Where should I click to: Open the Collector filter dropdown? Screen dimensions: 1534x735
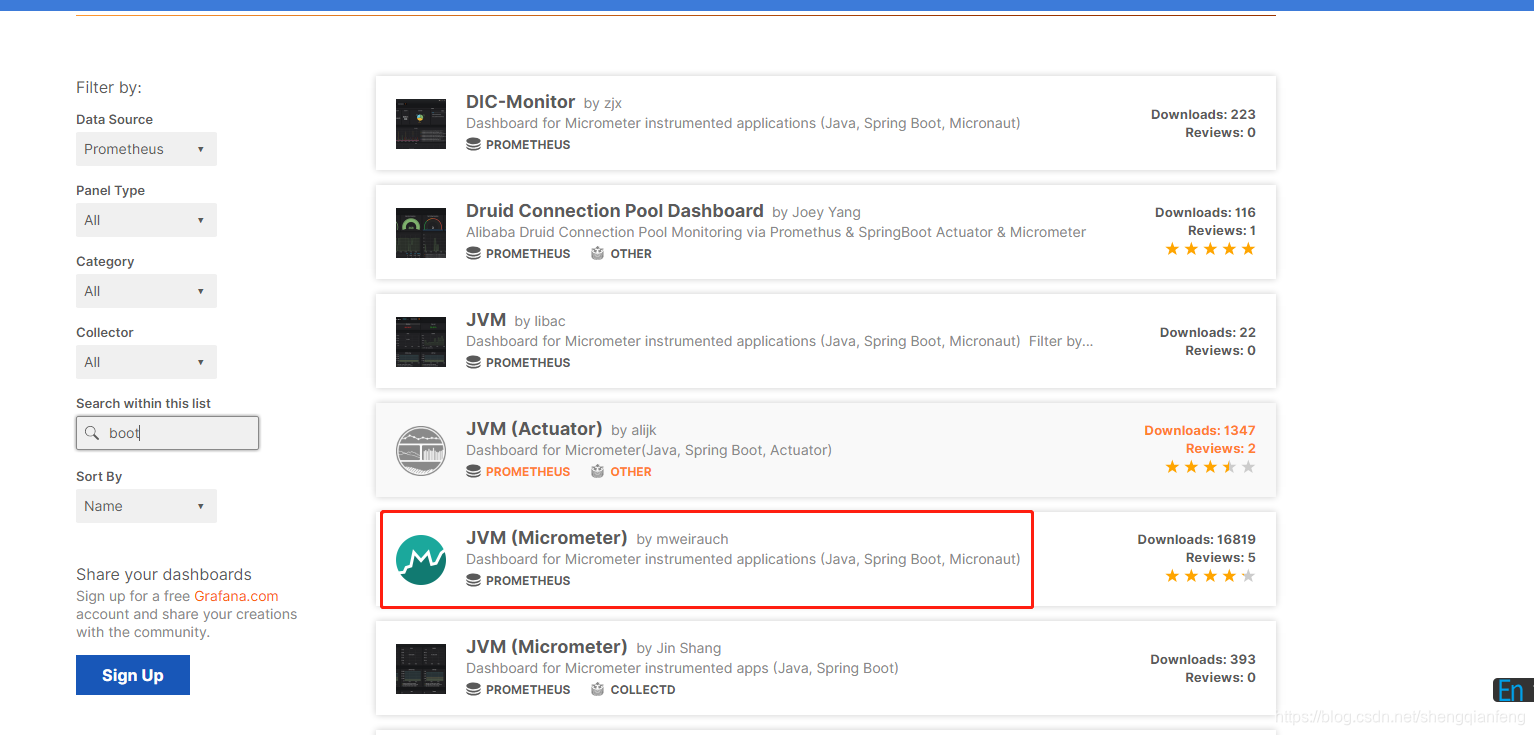click(x=146, y=362)
